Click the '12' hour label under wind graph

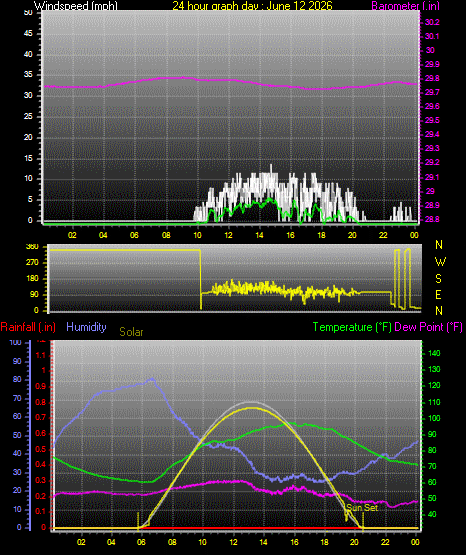pos(229,235)
